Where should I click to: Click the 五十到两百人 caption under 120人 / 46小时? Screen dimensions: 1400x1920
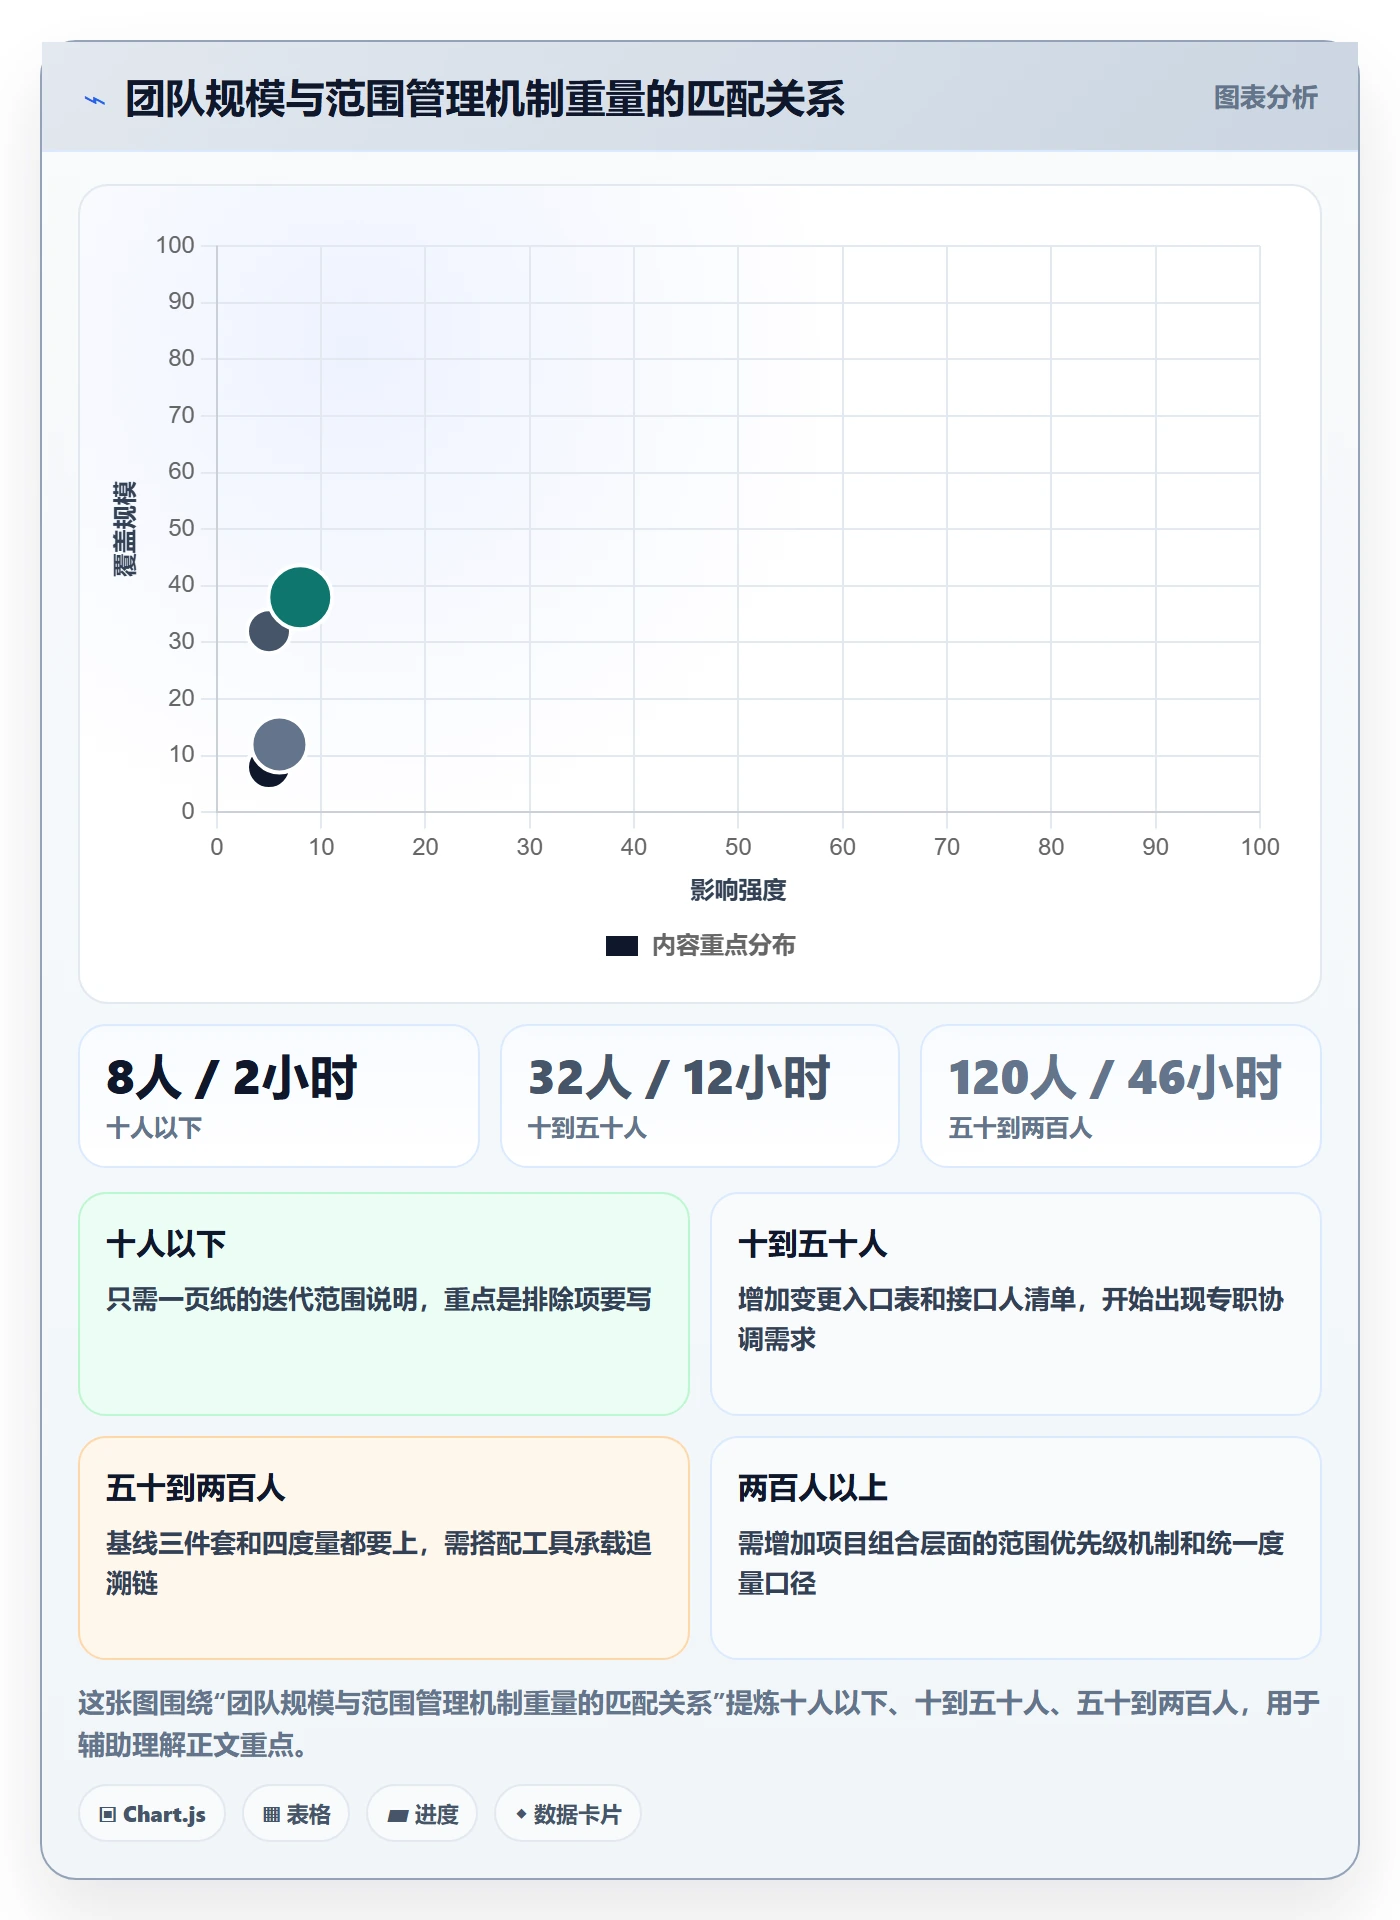1020,1128
